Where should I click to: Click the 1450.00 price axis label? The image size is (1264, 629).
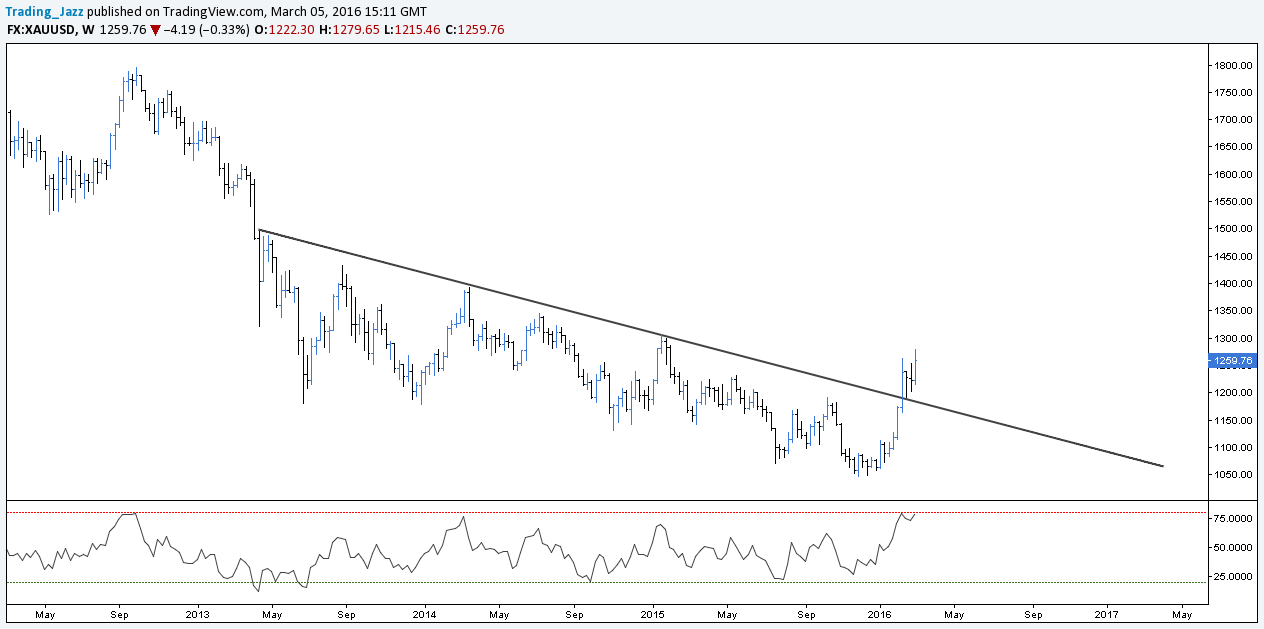1233,256
